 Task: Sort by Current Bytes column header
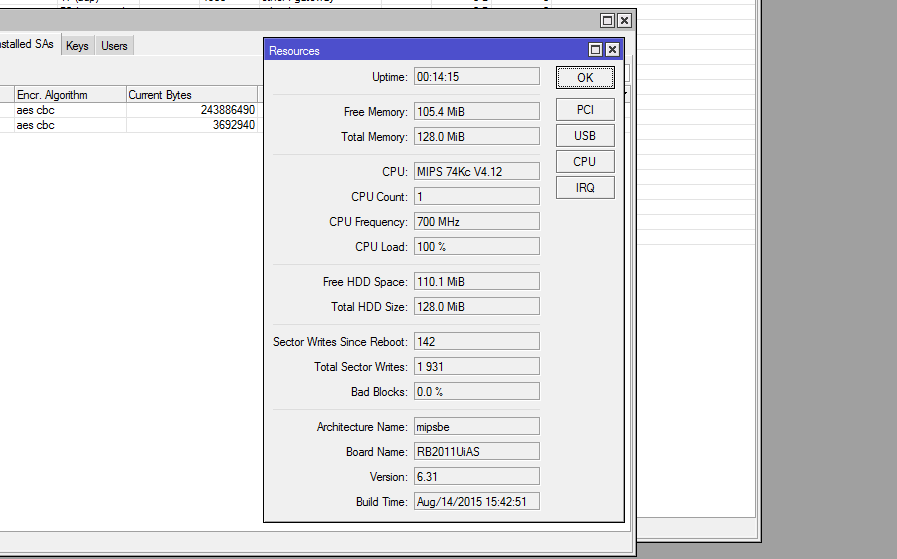190,95
